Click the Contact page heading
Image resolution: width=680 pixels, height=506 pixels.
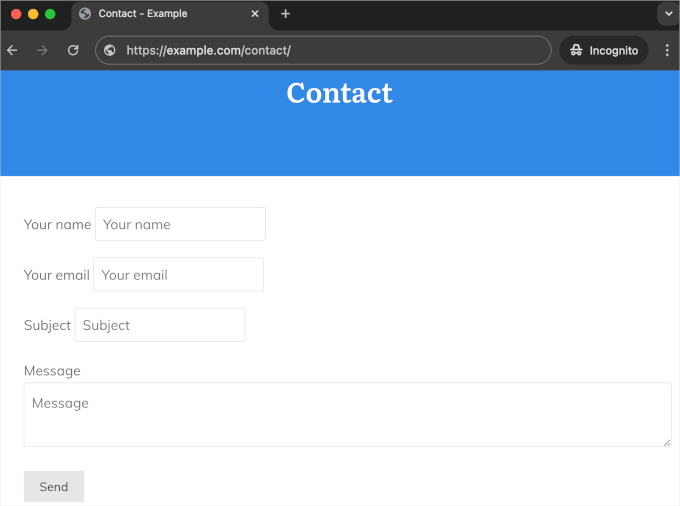click(340, 93)
